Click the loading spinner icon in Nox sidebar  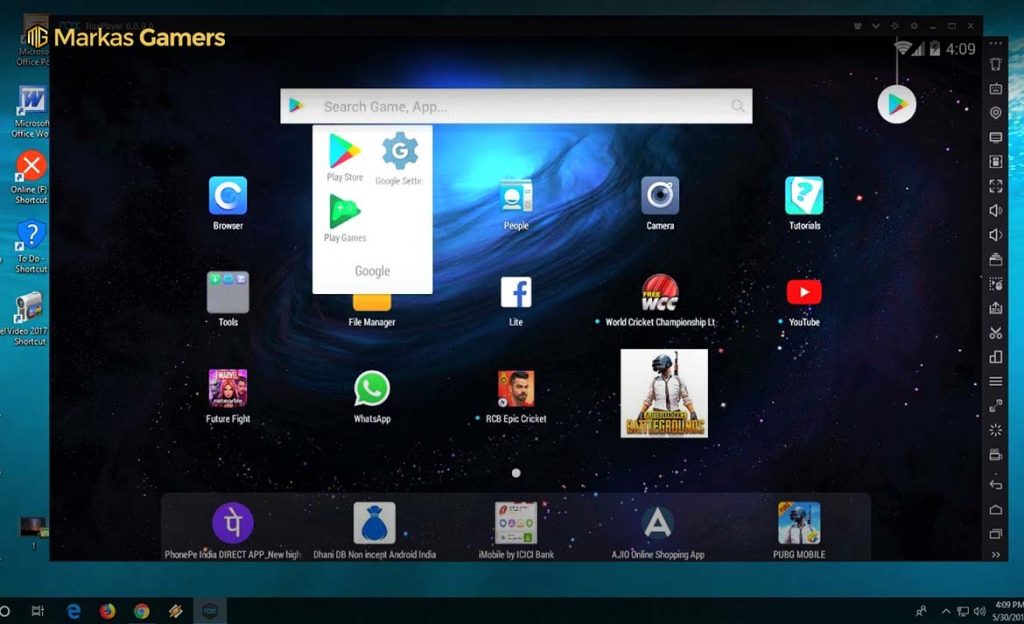click(995, 430)
